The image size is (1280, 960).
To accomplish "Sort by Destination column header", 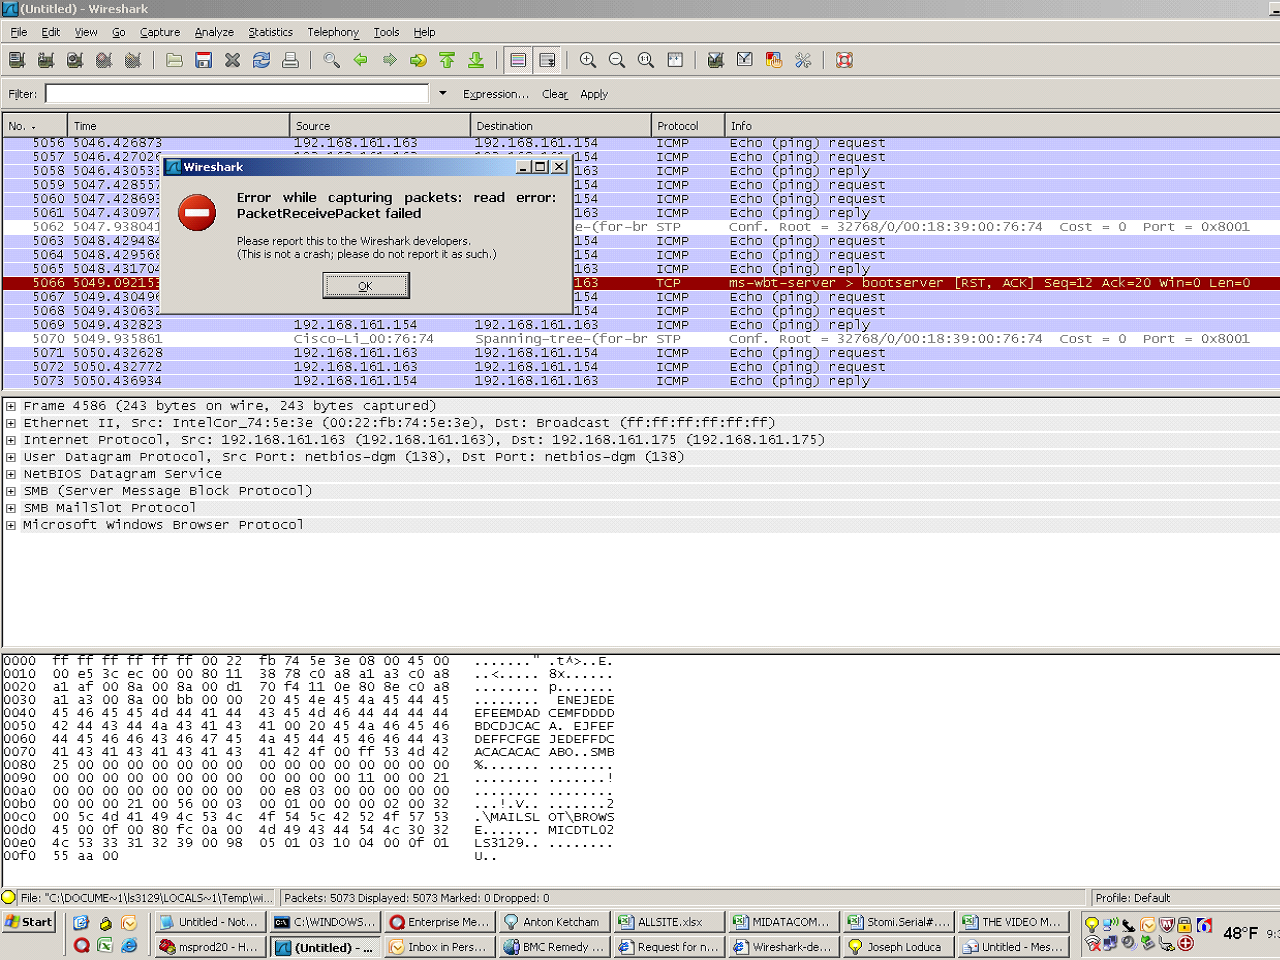I will (561, 125).
